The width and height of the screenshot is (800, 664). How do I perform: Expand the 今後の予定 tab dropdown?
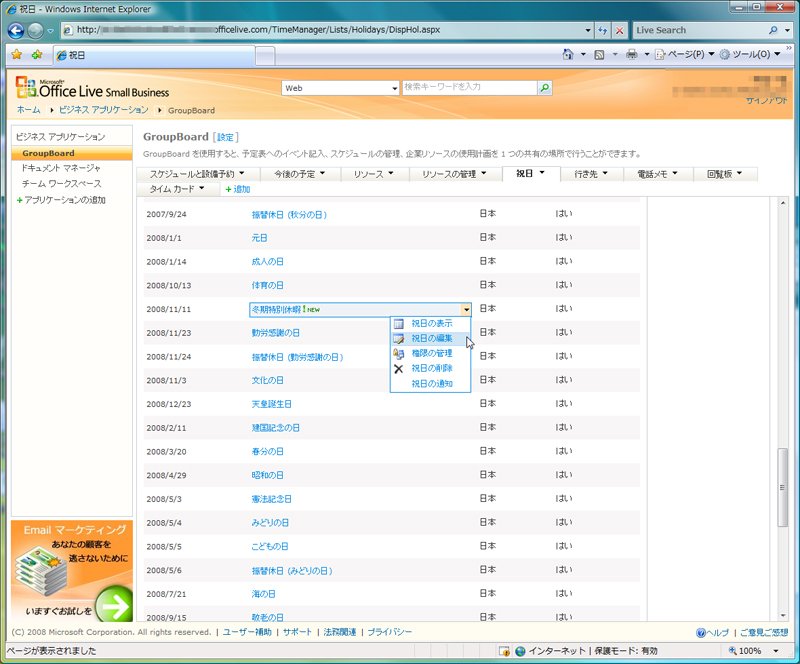click(322, 174)
